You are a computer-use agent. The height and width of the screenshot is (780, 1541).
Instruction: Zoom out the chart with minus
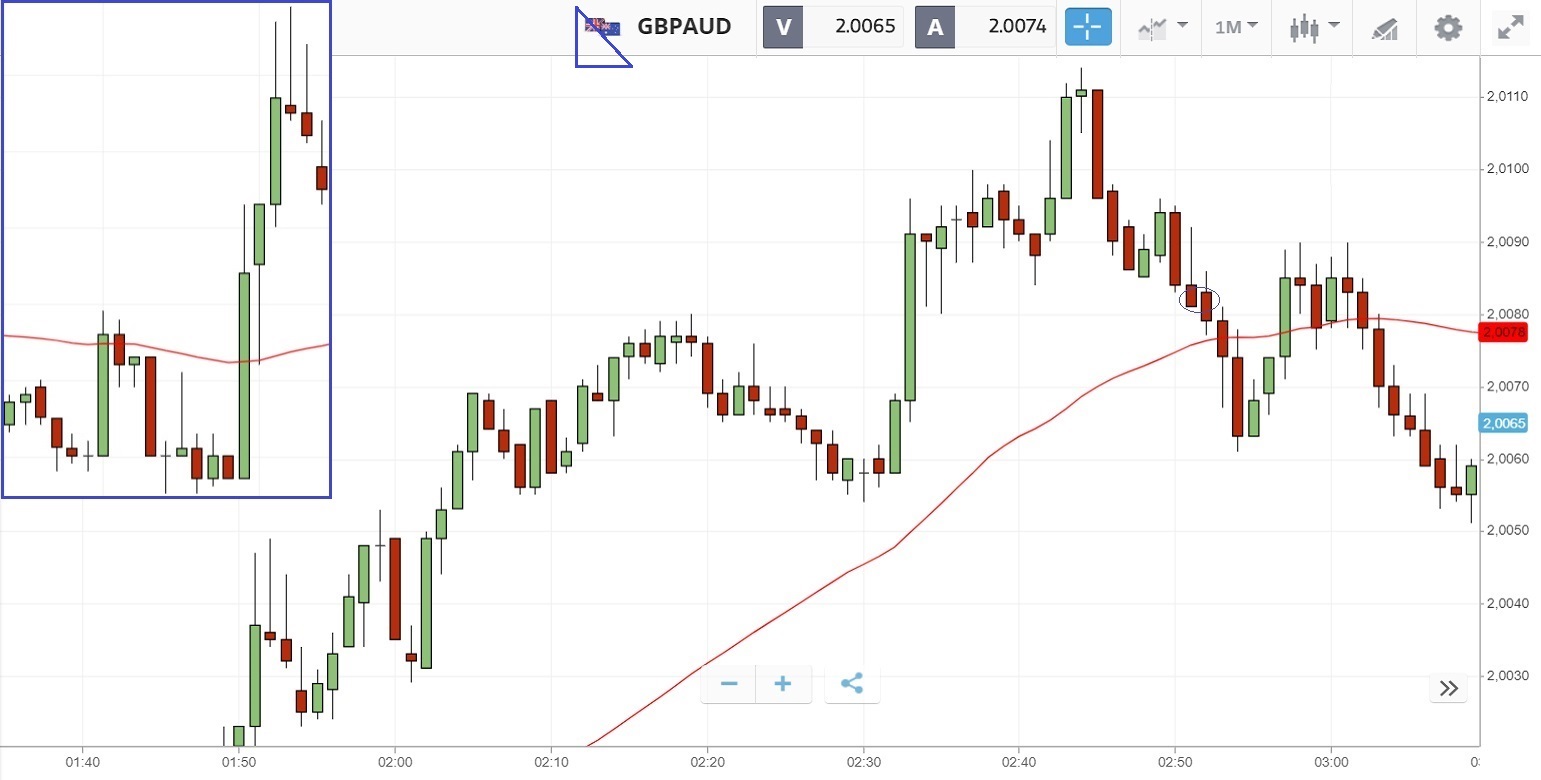[x=729, y=684]
